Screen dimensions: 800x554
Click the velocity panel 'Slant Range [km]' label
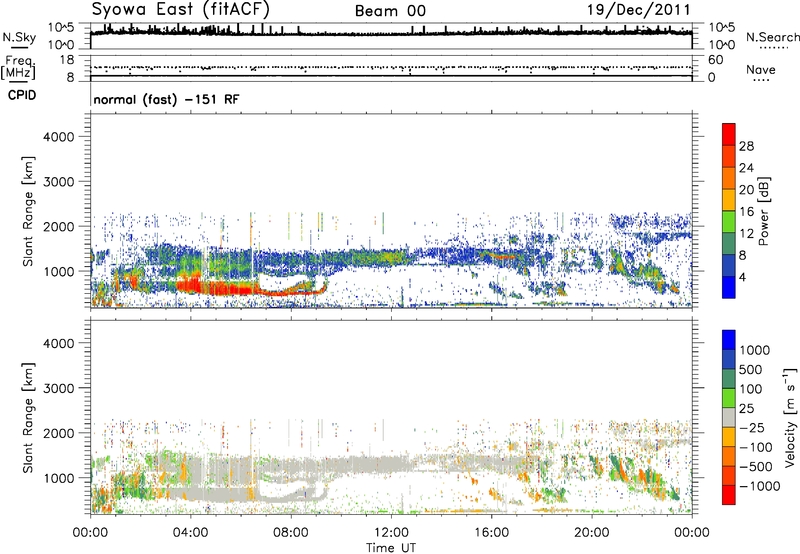[28, 417]
